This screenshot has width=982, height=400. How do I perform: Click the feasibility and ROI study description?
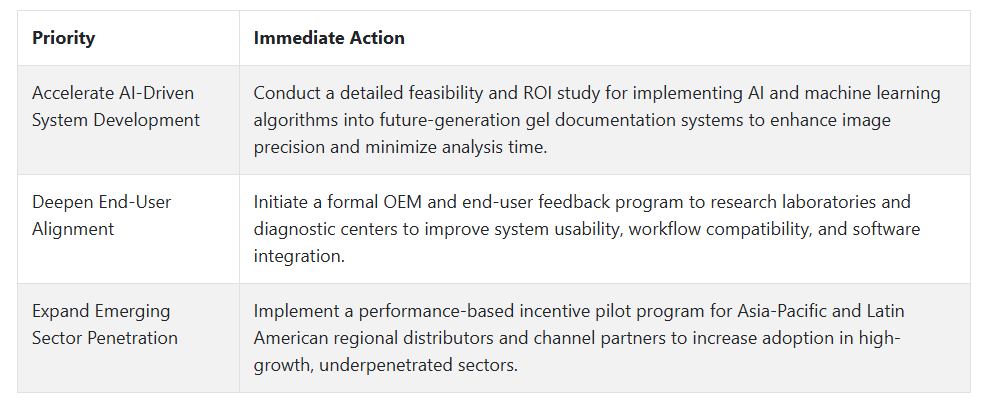pyautogui.click(x=597, y=120)
